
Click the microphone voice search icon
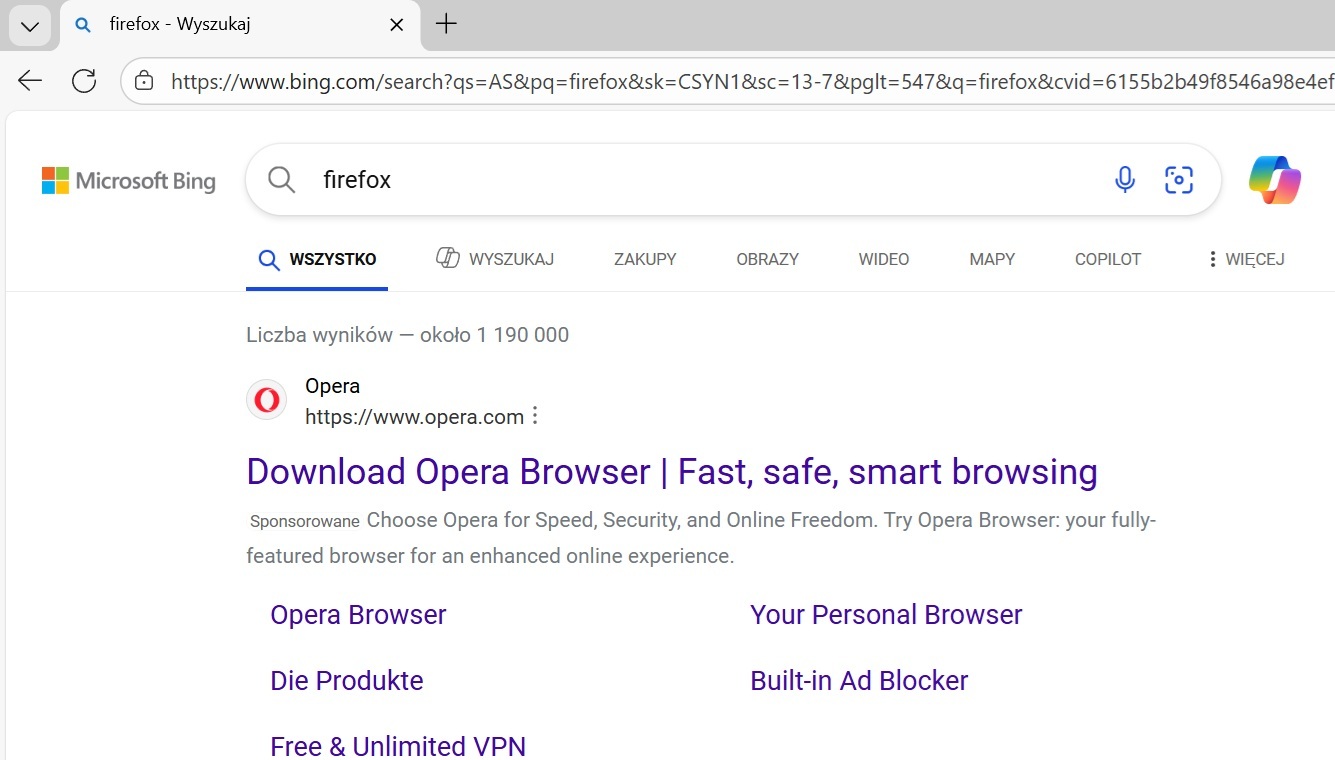pos(1125,180)
